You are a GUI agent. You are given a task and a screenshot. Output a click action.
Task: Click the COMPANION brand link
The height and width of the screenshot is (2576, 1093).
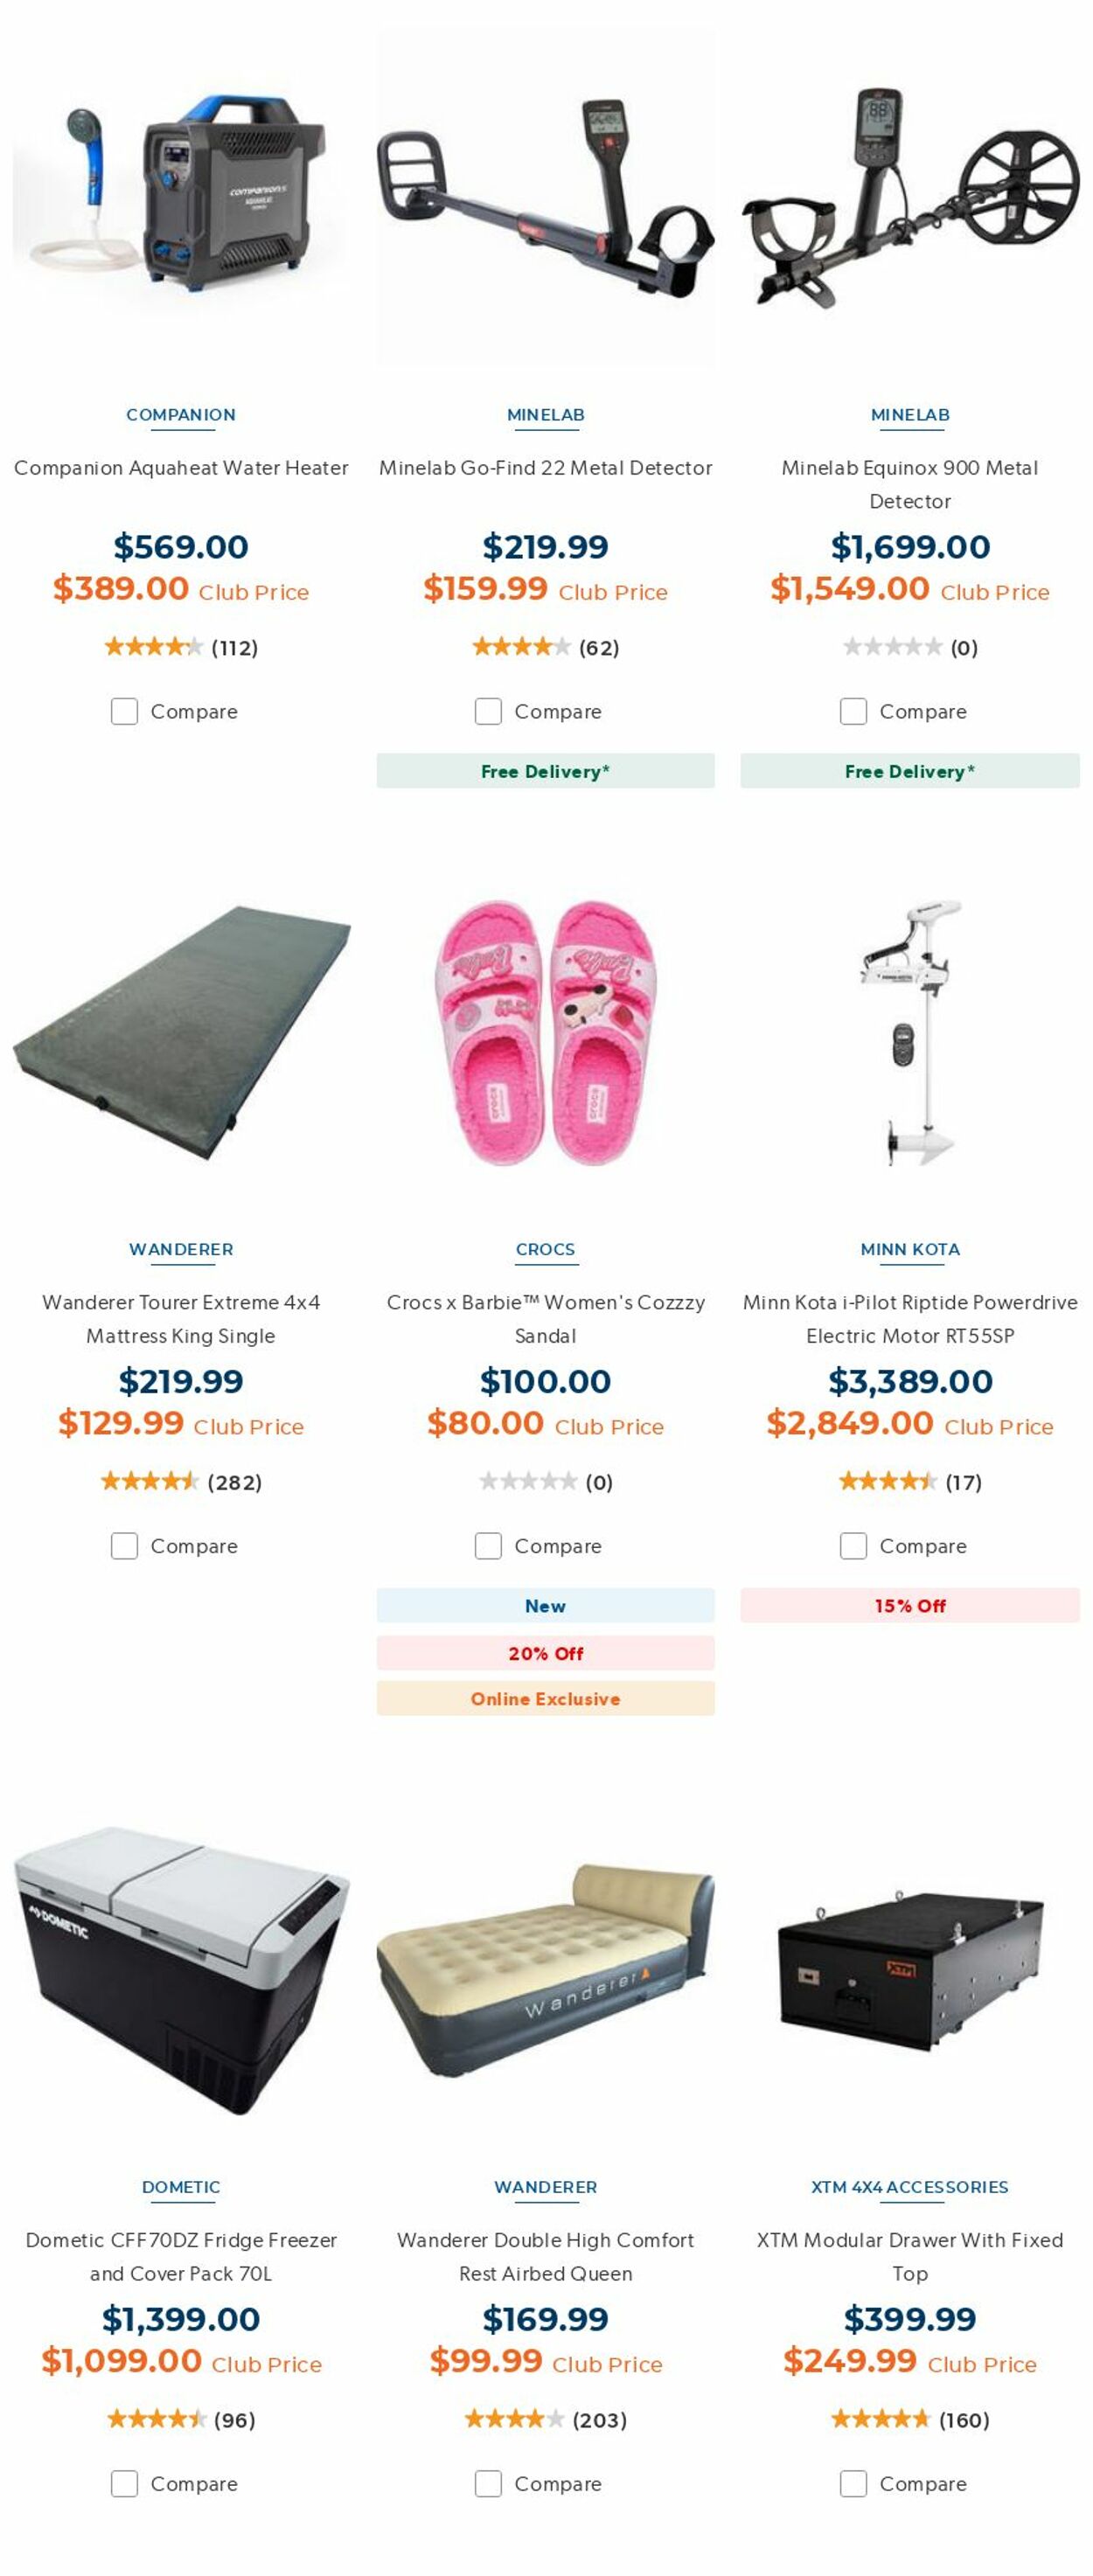pos(181,415)
